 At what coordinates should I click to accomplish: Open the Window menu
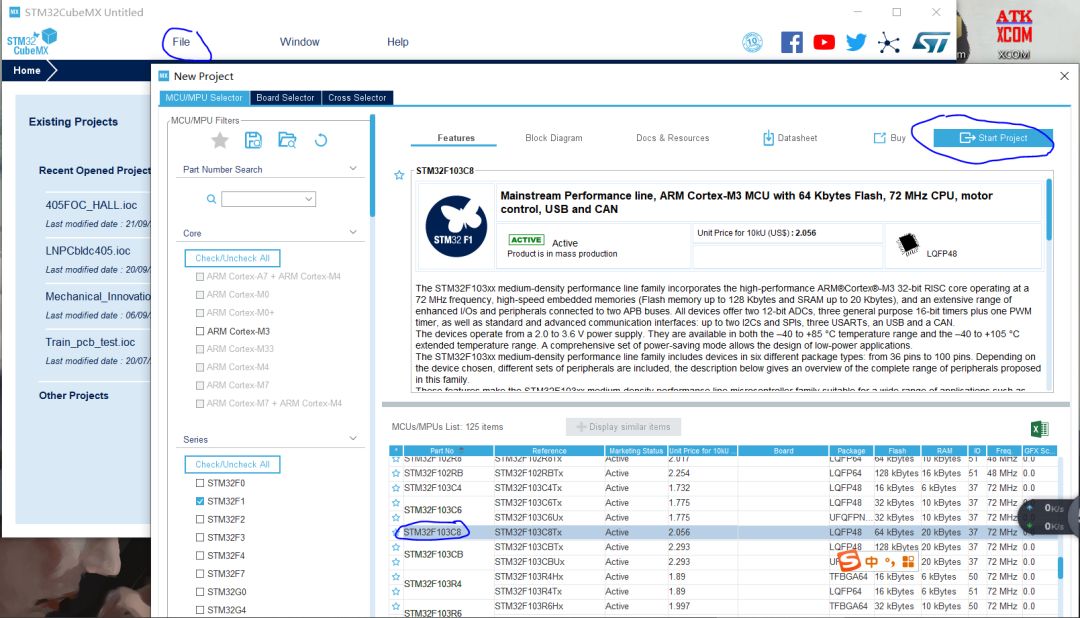300,42
